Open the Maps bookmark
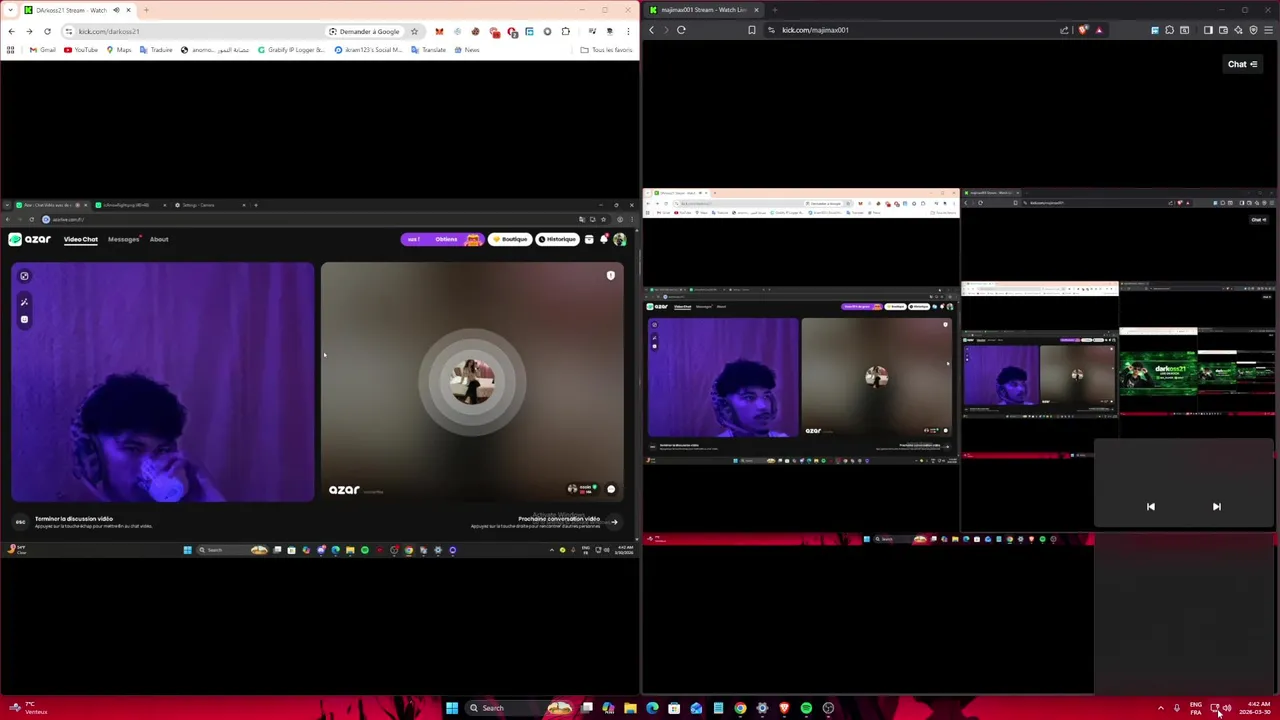 pos(118,50)
